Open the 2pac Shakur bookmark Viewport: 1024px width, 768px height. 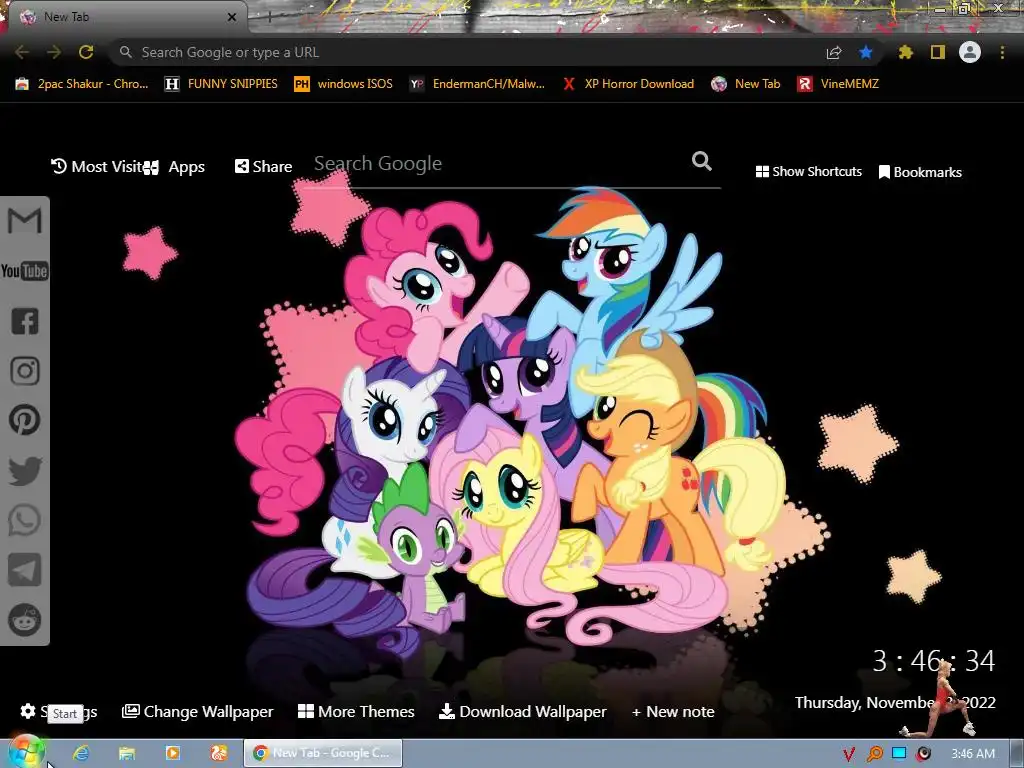[x=82, y=84]
